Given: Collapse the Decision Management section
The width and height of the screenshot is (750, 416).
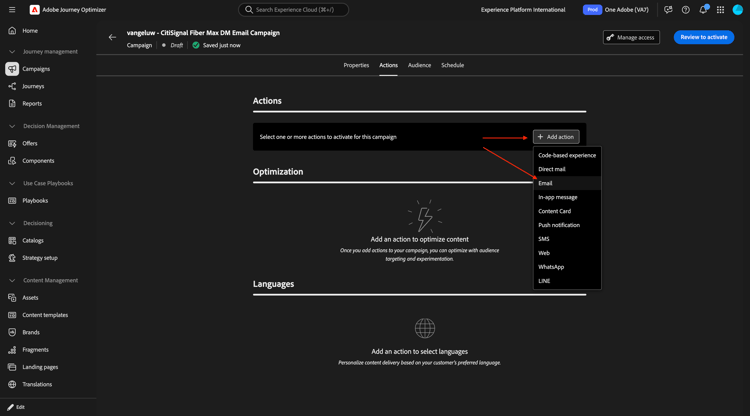Looking at the screenshot, I should (12, 126).
